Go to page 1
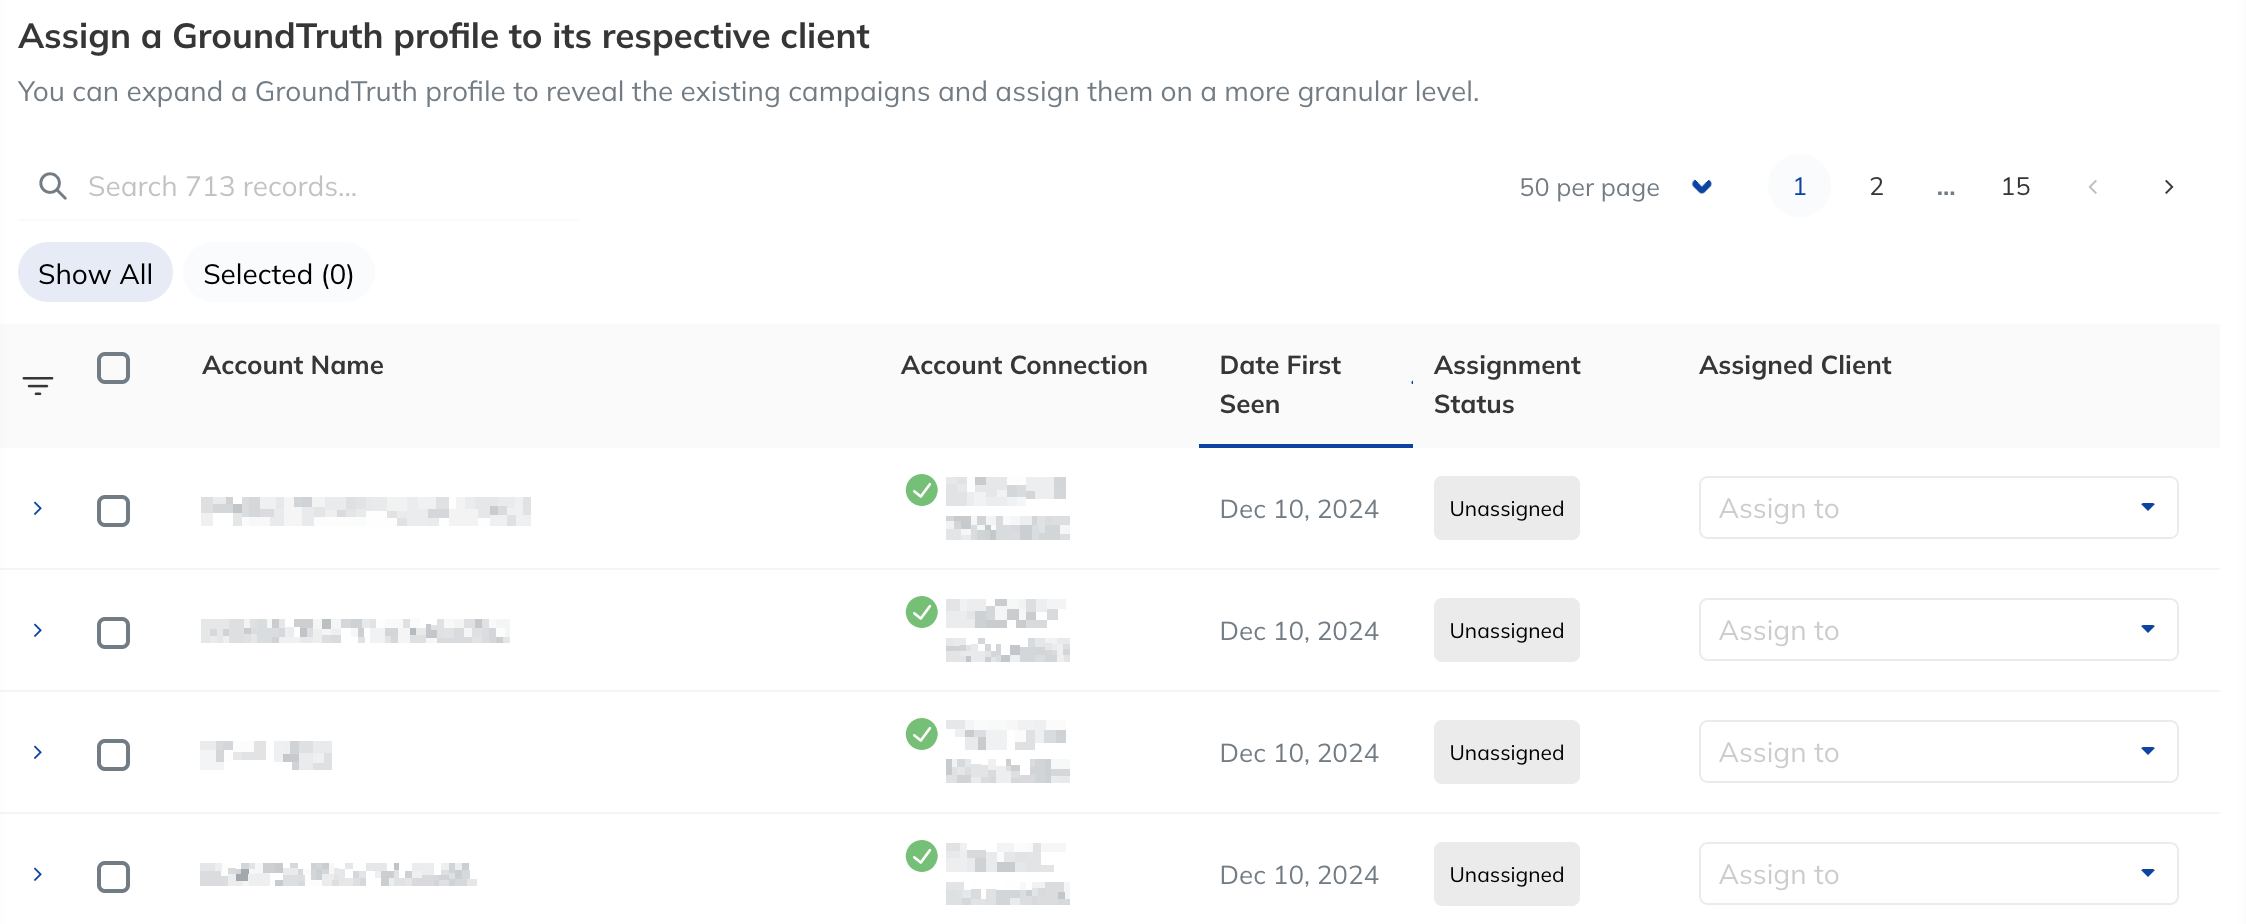Image resolution: width=2246 pixels, height=924 pixels. point(1799,186)
